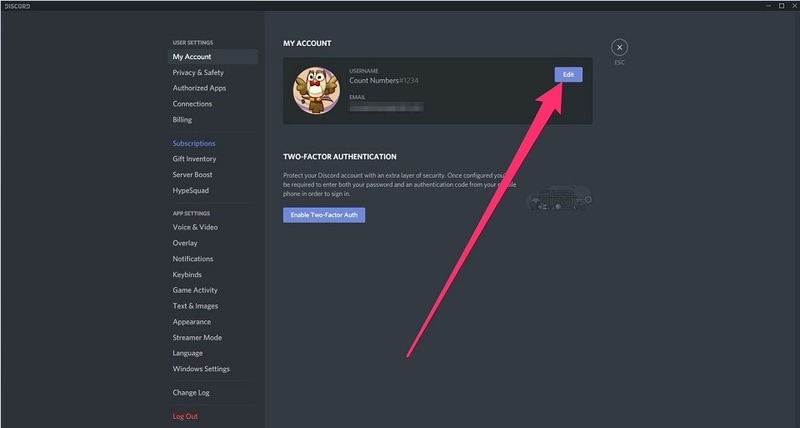Select Notifications in App Settings
This screenshot has width=800, height=428.
click(193, 259)
